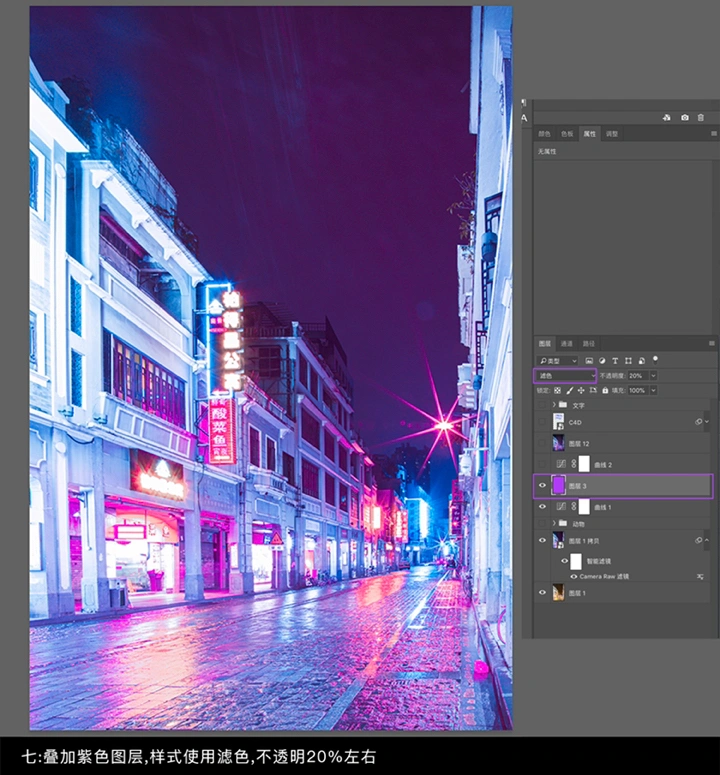Select the Camera Raw 滤镜 entry
The height and width of the screenshot is (775, 720).
pyautogui.click(x=604, y=576)
